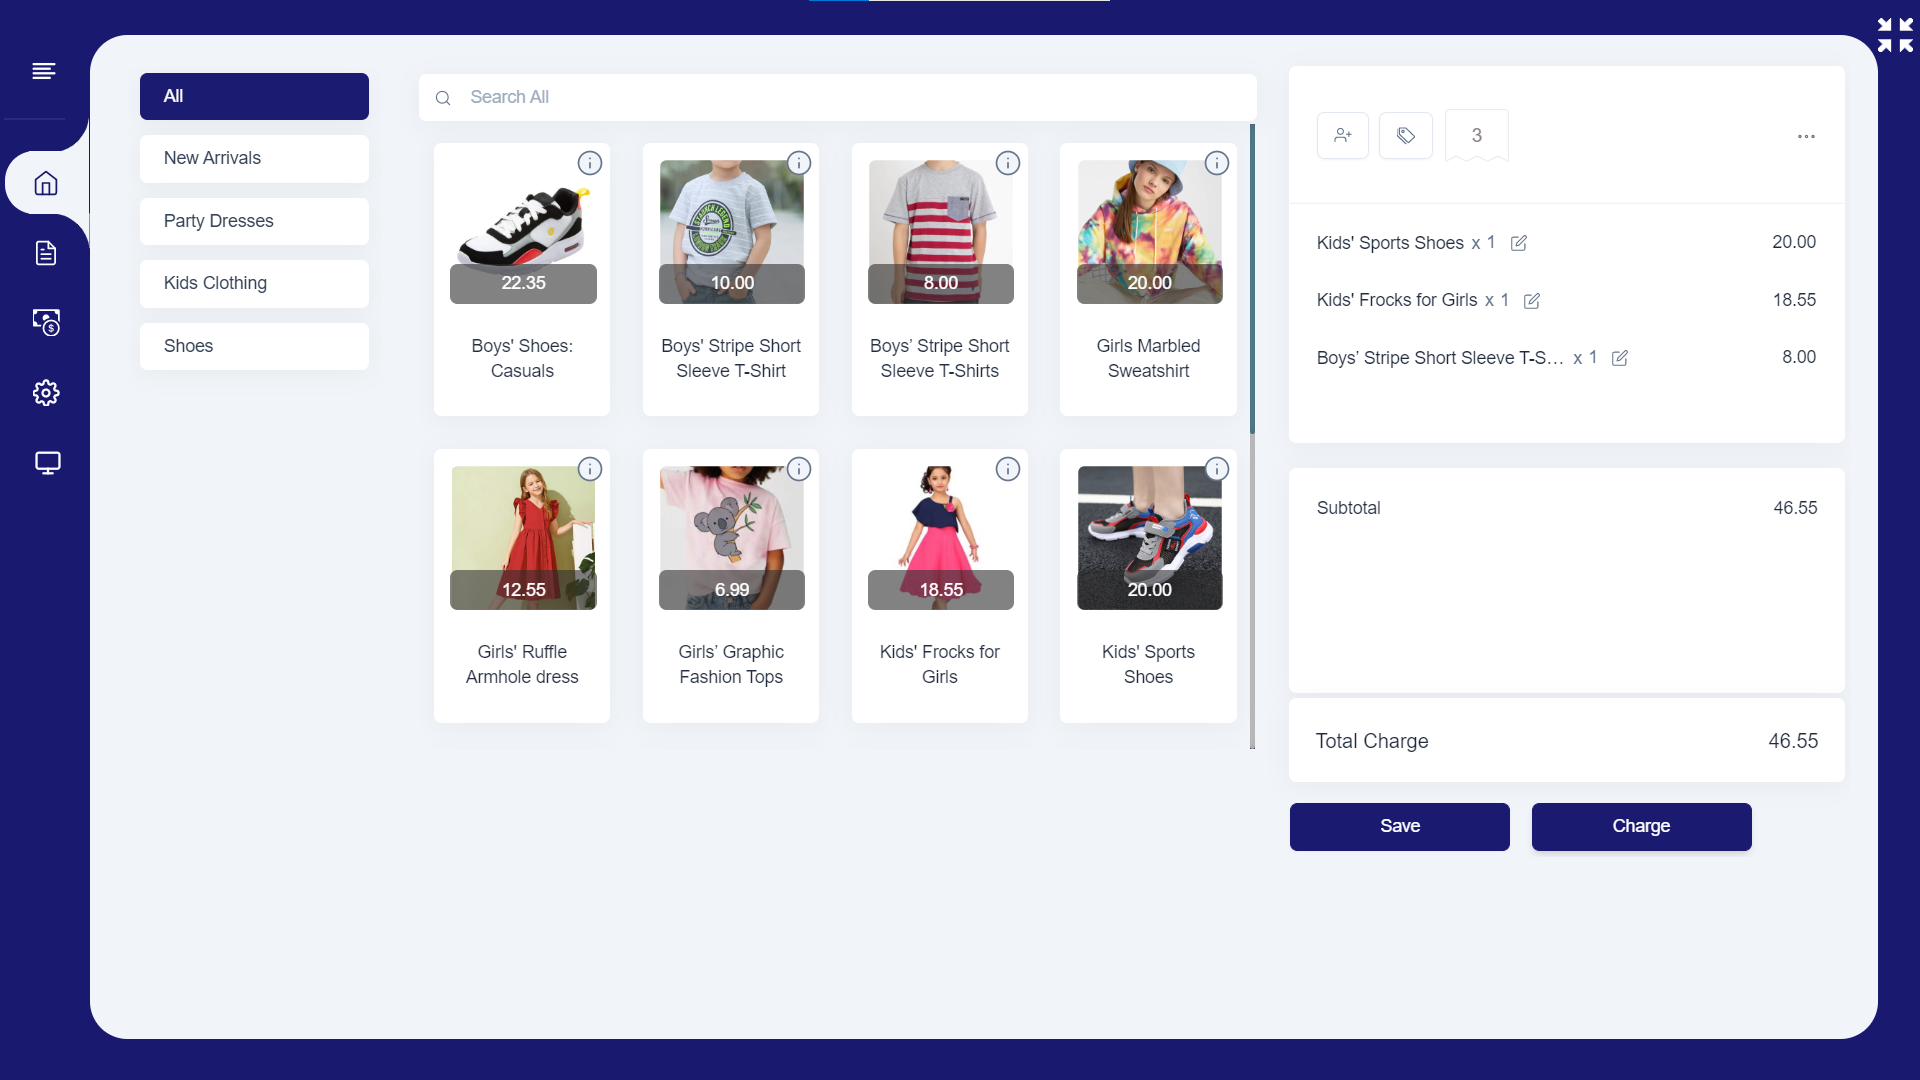Click the discount tag icon

[x=1405, y=135]
